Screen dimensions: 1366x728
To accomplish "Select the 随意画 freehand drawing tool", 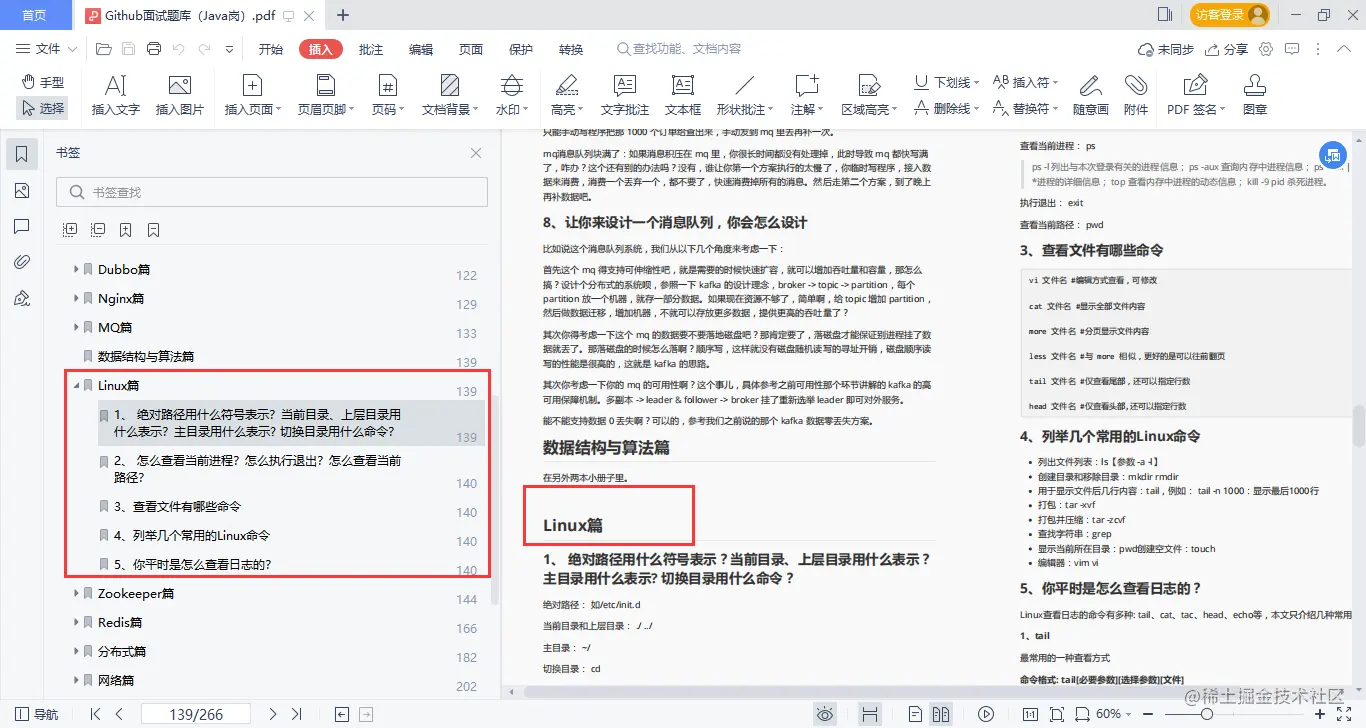I will coord(1090,96).
